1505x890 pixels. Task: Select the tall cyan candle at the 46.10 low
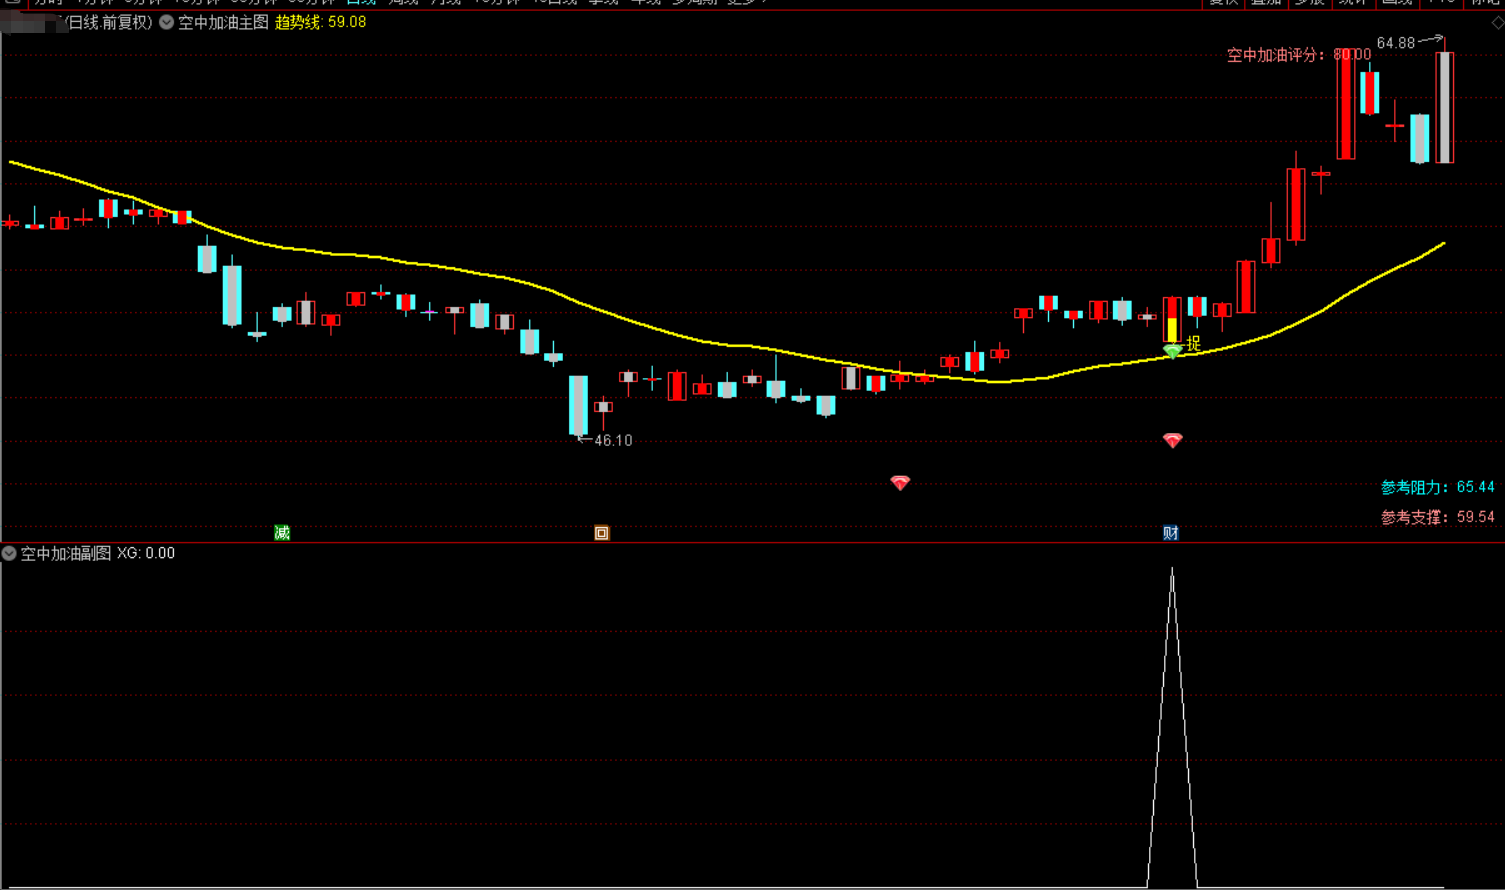(x=578, y=405)
